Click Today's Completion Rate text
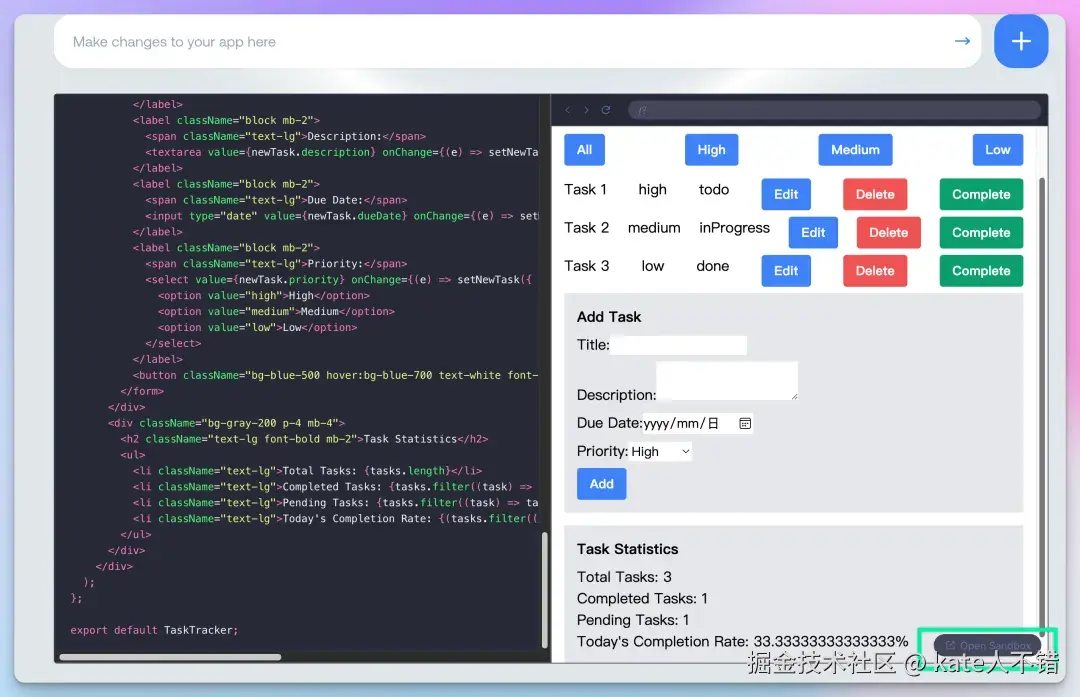The height and width of the screenshot is (697, 1080). click(742, 641)
